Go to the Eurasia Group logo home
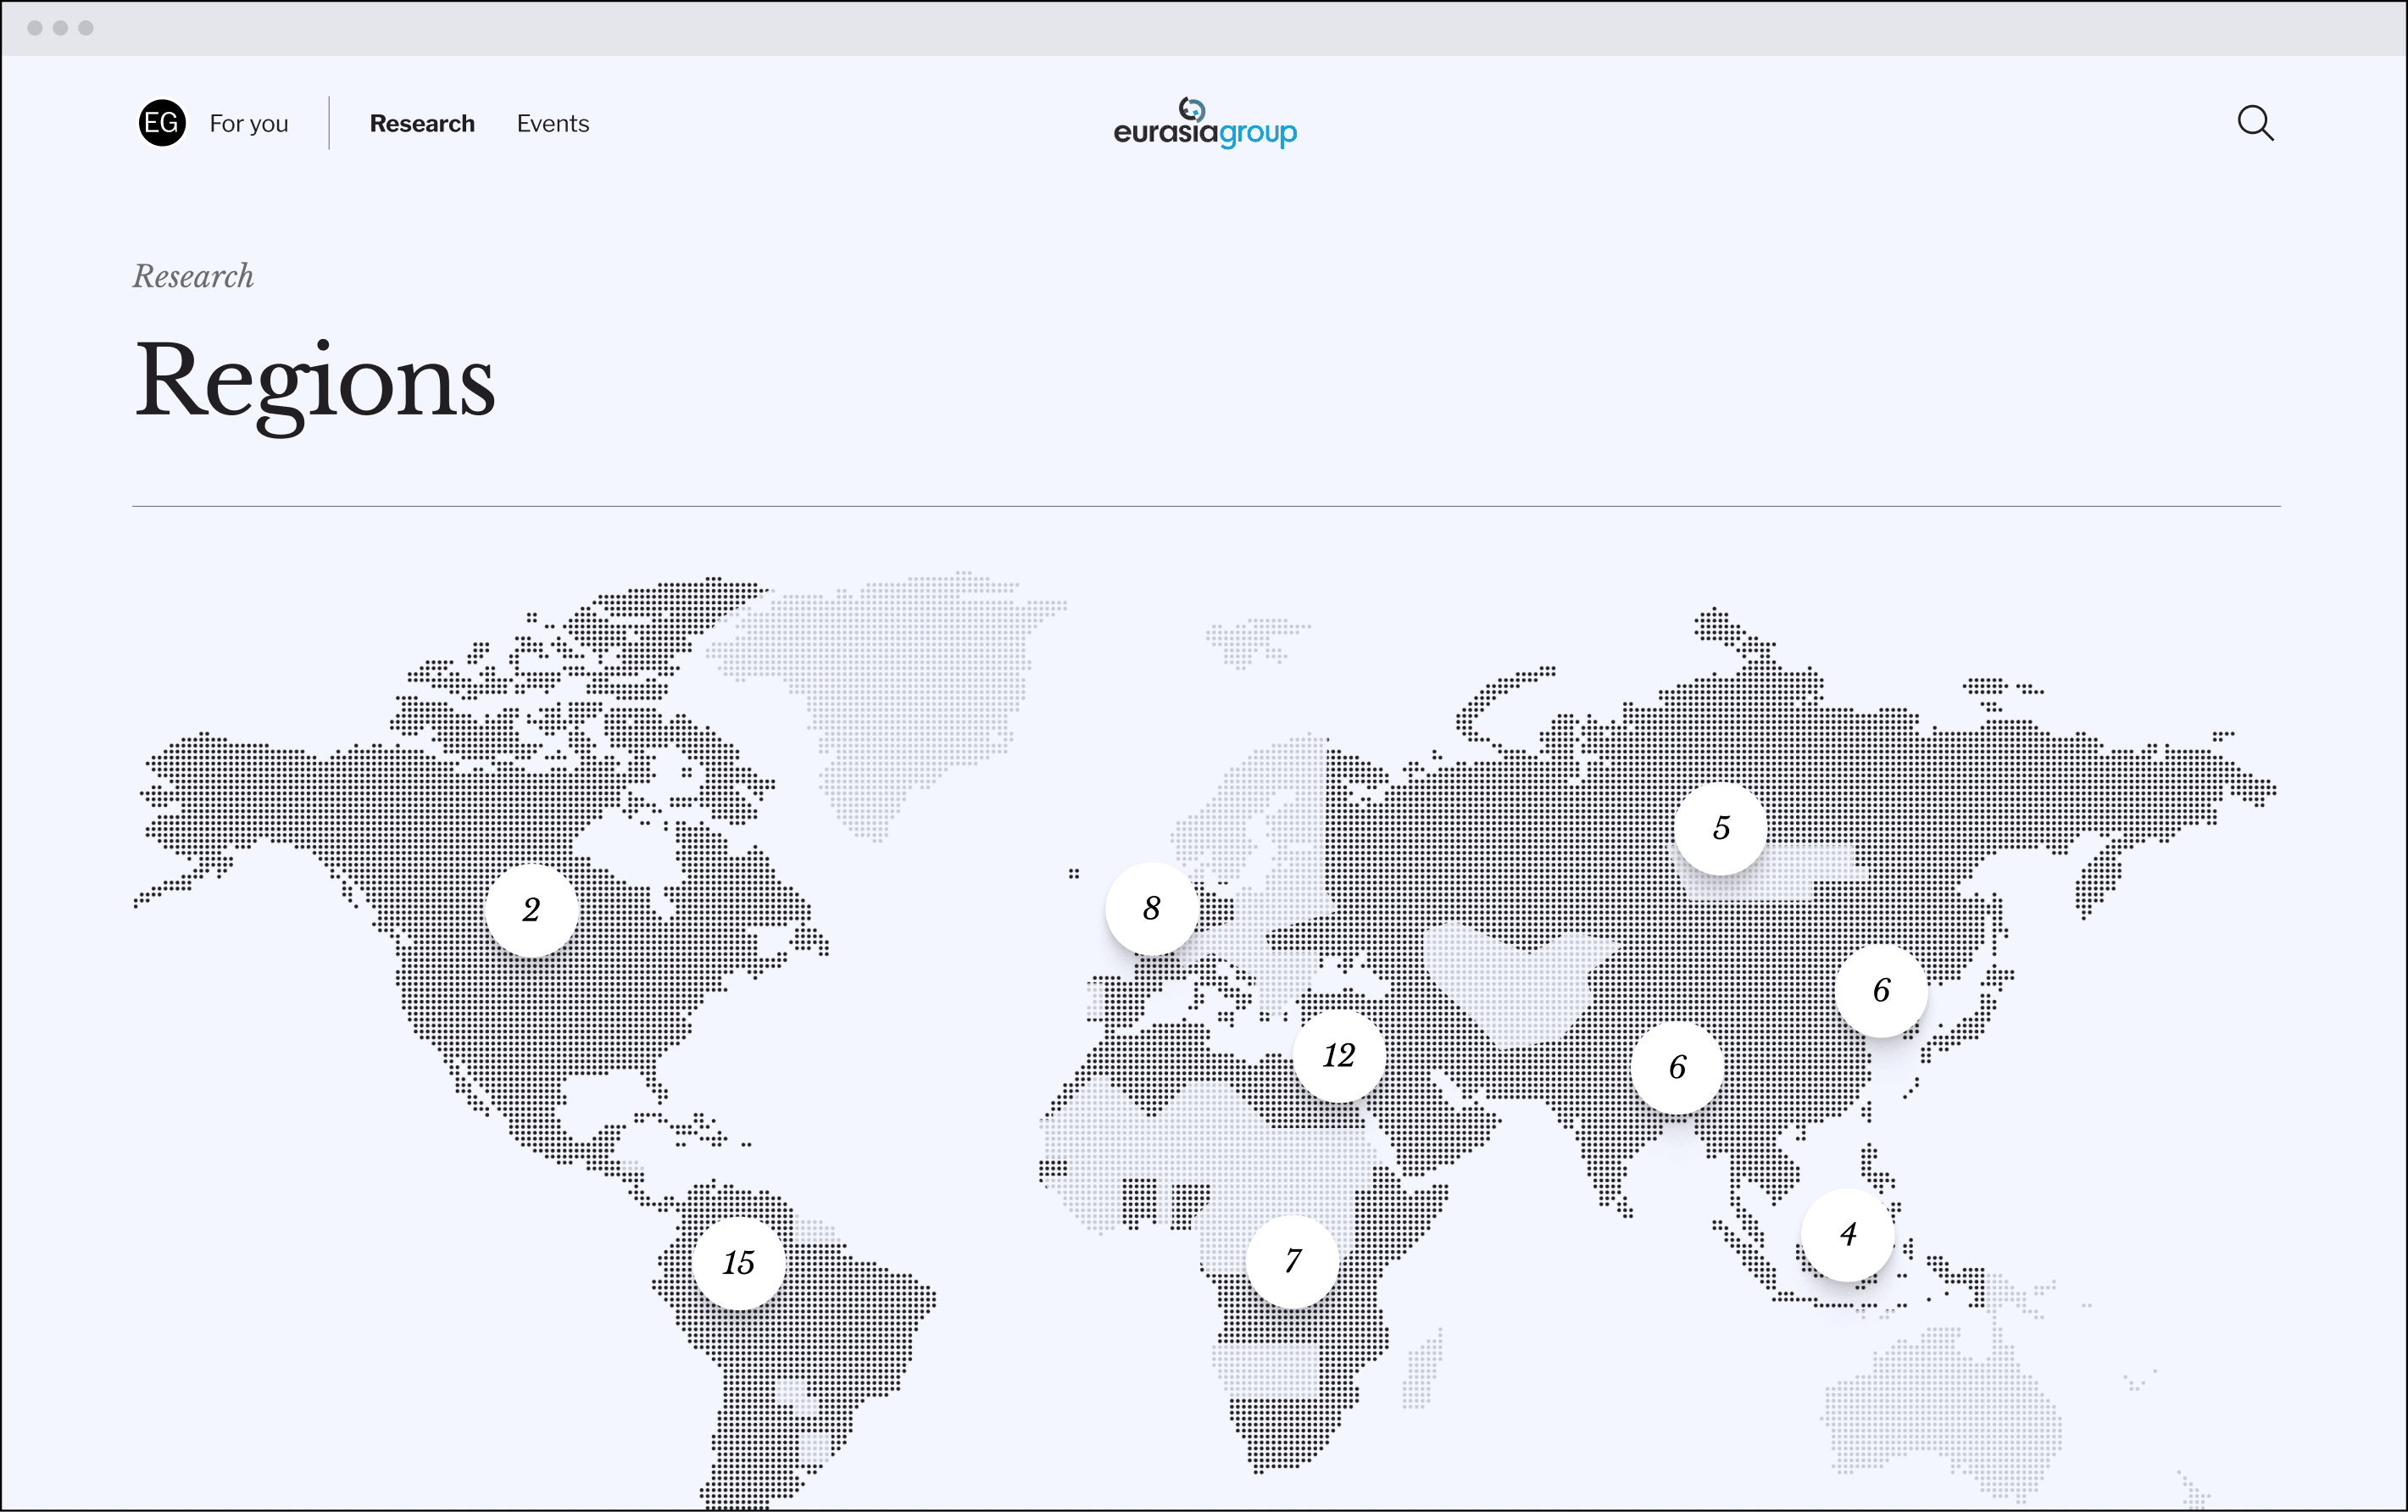This screenshot has width=2408, height=1512. pyautogui.click(x=1205, y=123)
